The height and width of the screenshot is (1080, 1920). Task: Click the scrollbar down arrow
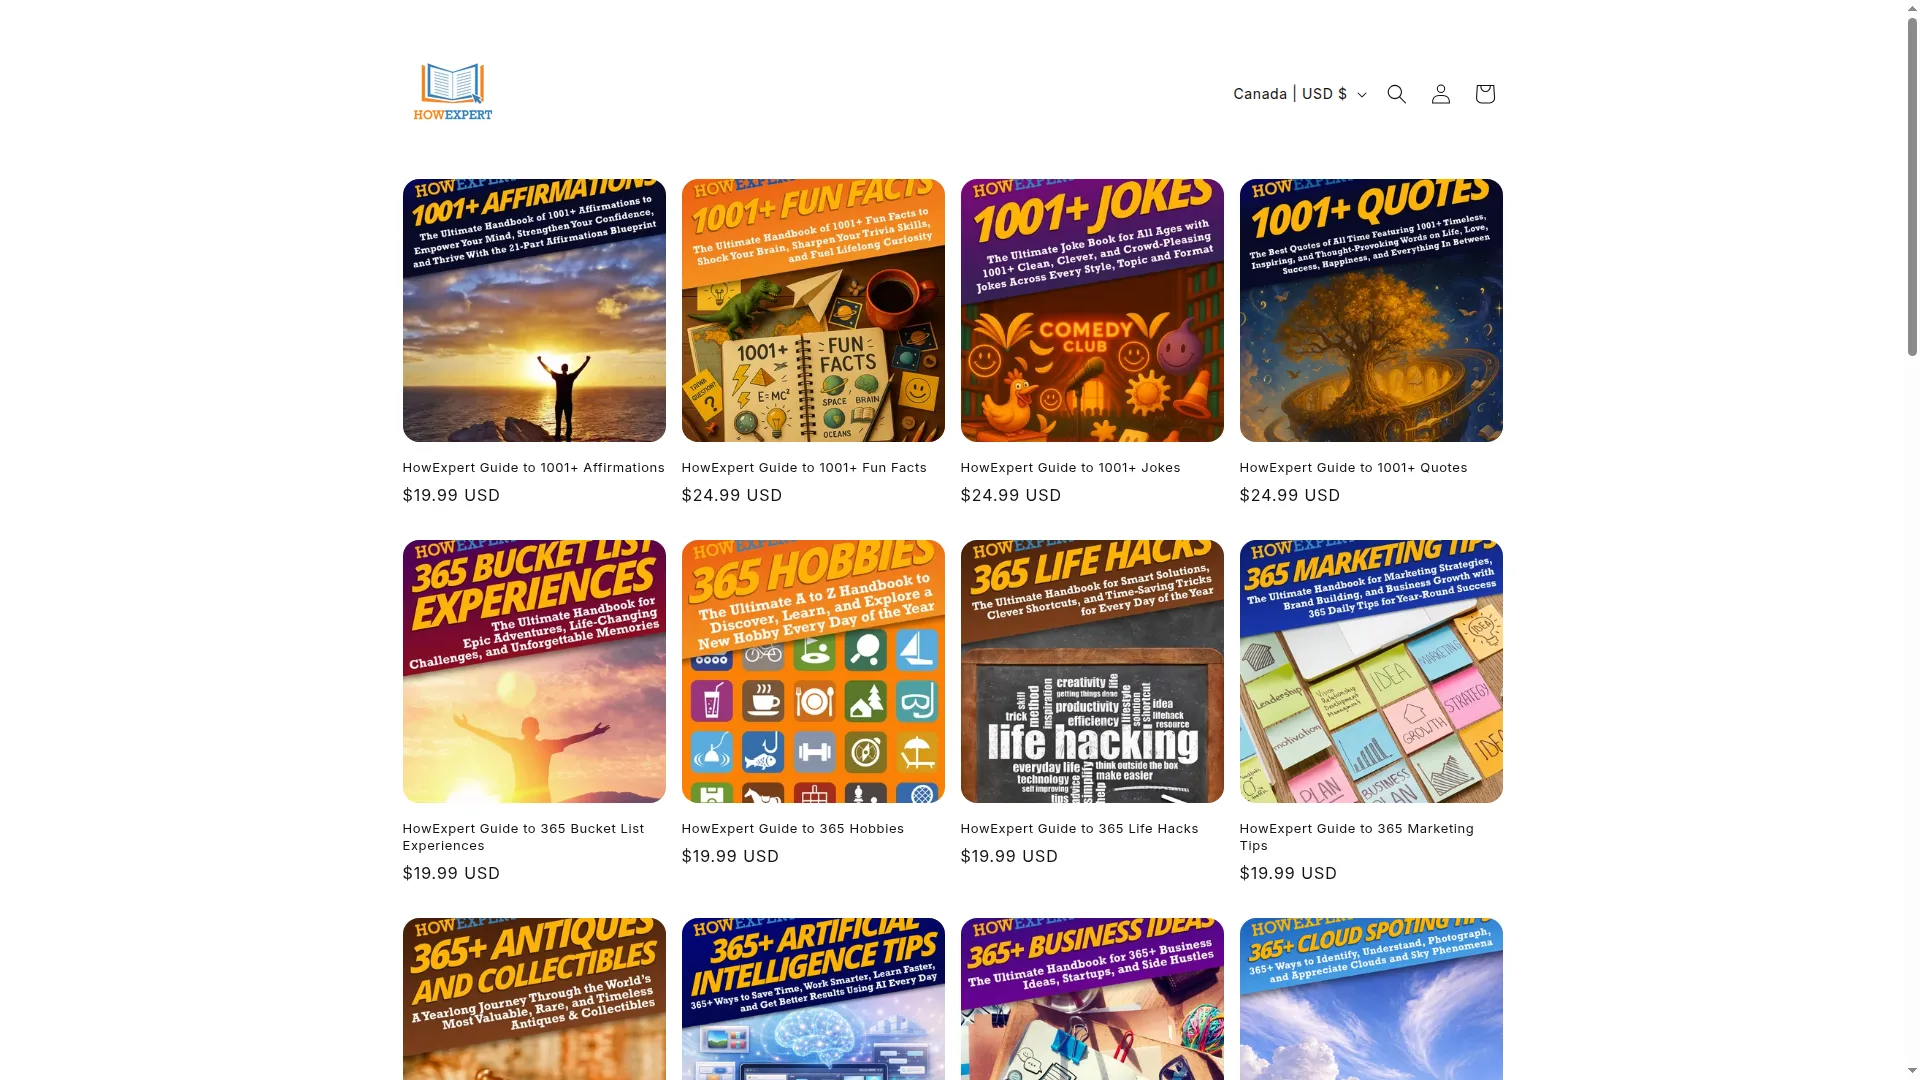coord(1912,1071)
